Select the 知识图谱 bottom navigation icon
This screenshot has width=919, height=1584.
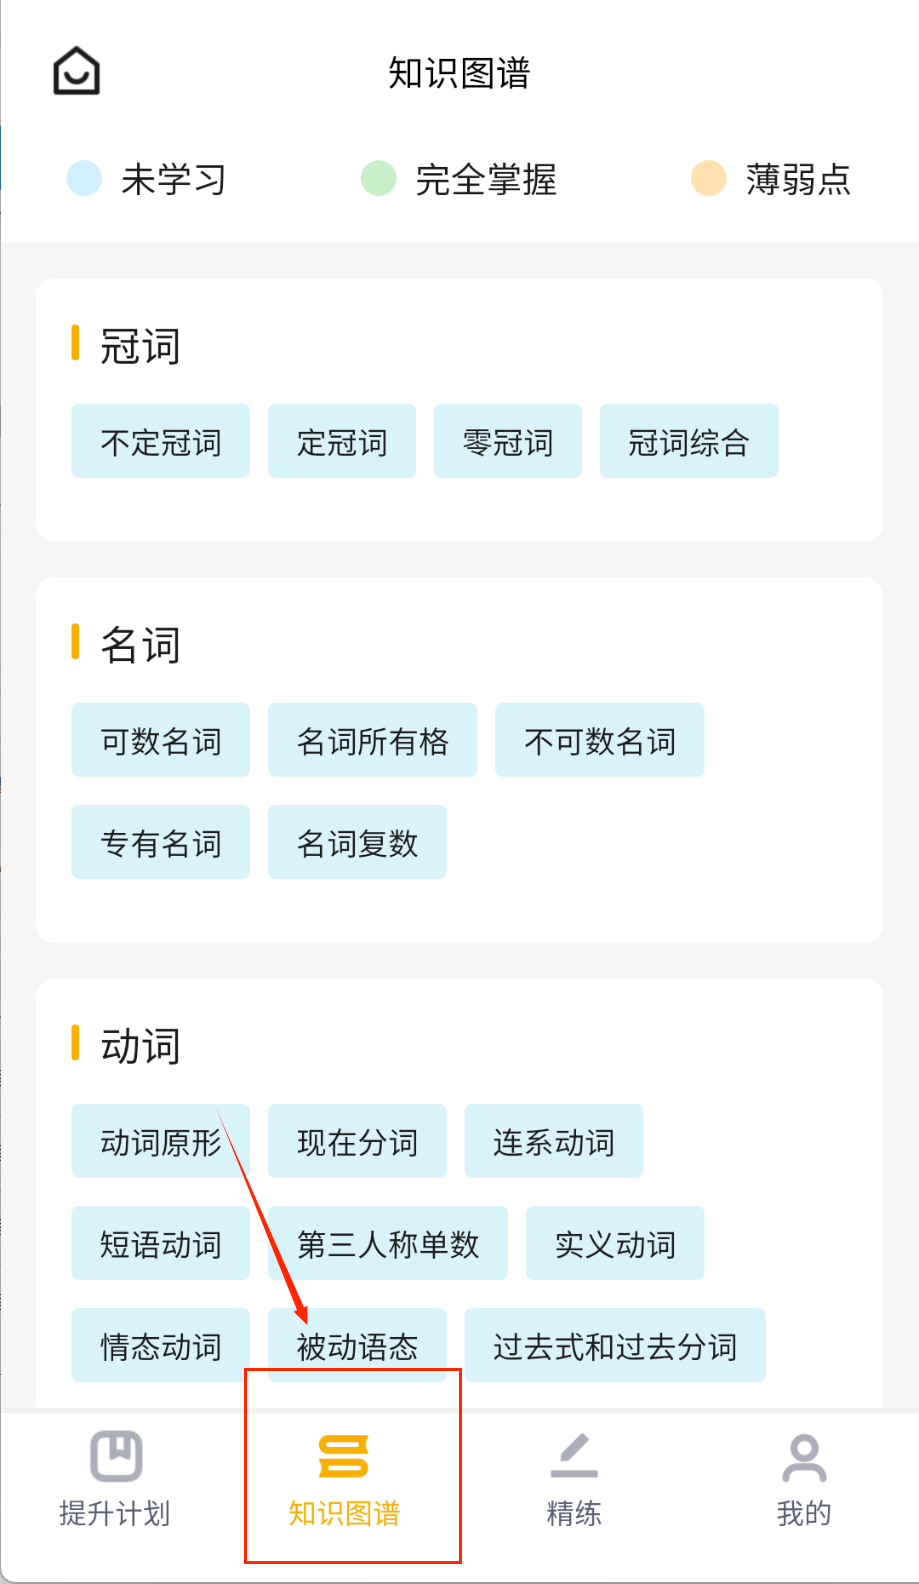point(343,1456)
